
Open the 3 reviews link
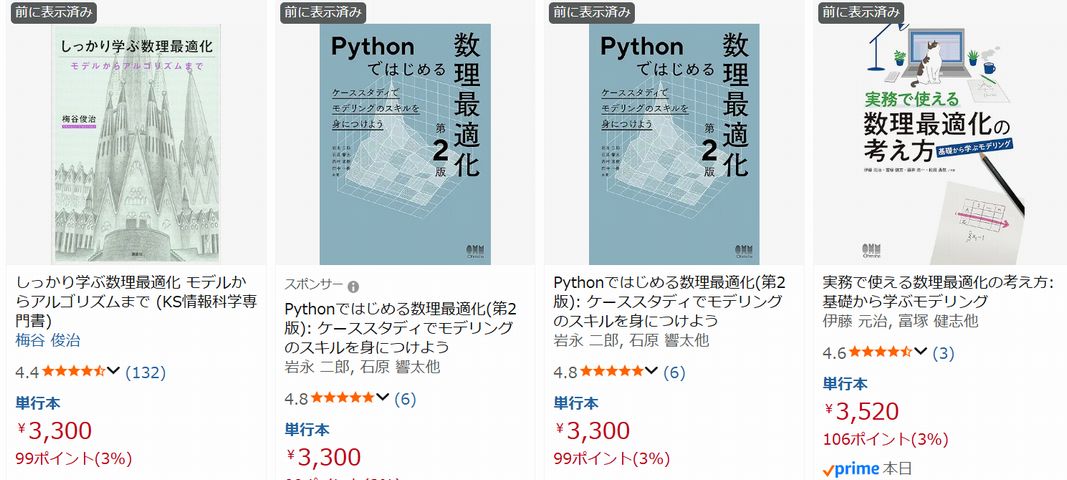click(x=943, y=353)
